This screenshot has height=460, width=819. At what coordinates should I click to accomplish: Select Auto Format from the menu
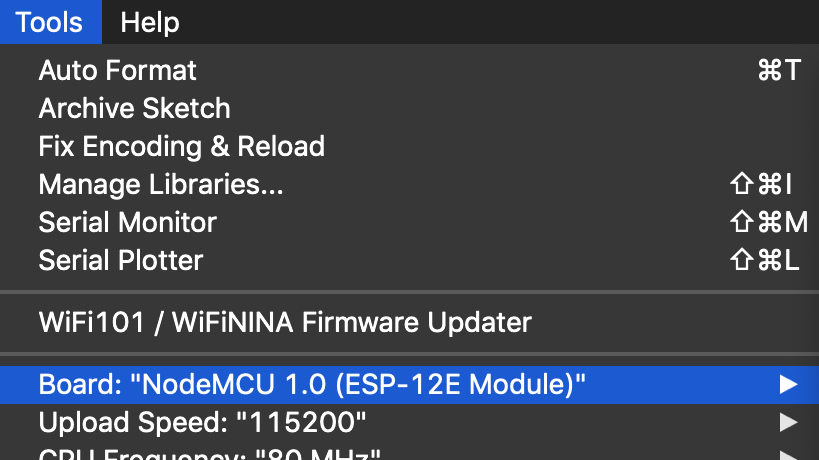(410, 70)
